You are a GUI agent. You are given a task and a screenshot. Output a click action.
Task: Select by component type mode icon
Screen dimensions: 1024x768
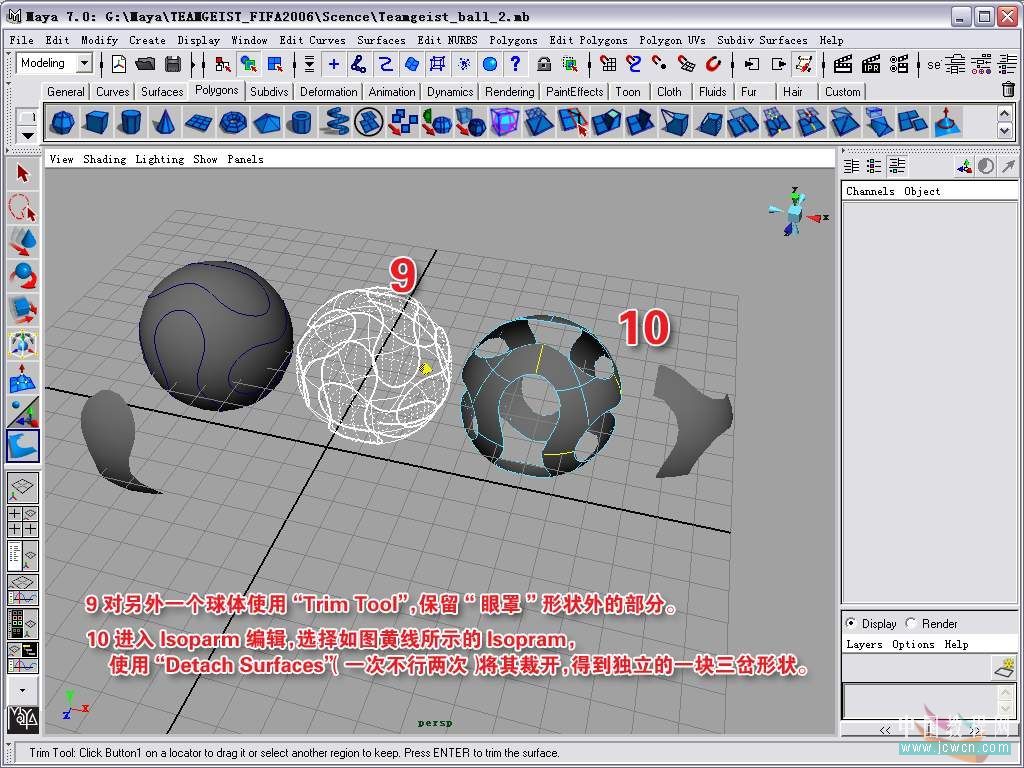coord(275,64)
